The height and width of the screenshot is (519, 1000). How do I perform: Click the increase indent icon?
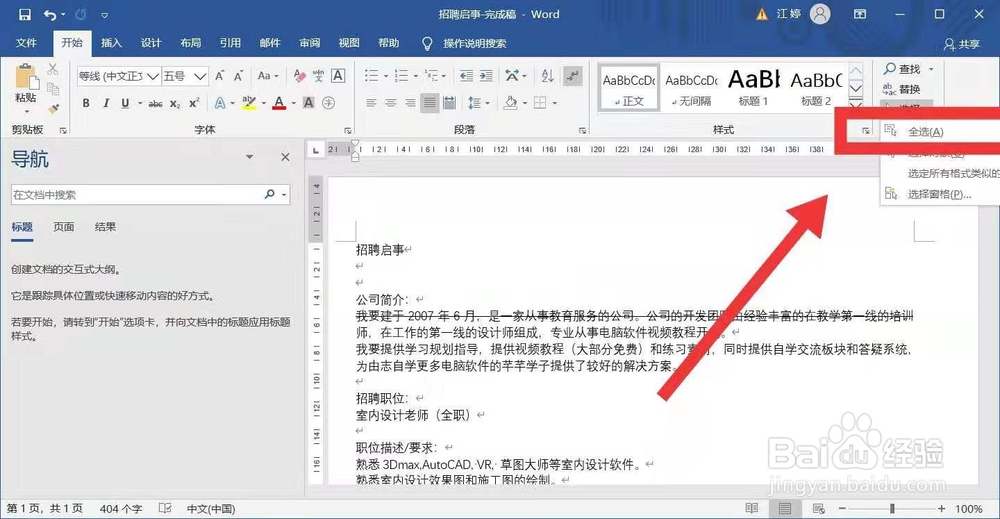point(486,76)
